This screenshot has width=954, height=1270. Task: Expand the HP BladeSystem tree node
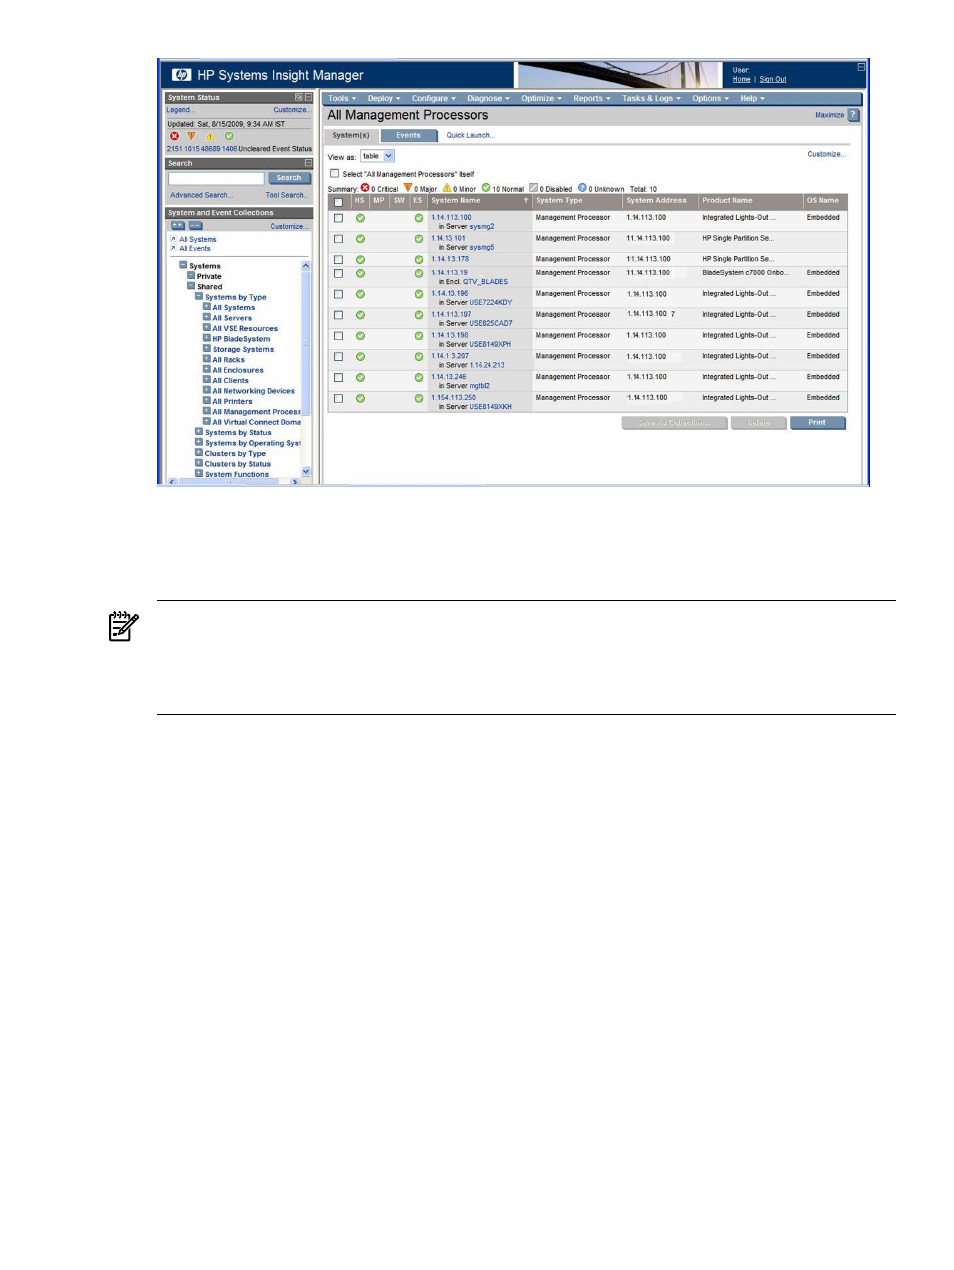tap(206, 339)
